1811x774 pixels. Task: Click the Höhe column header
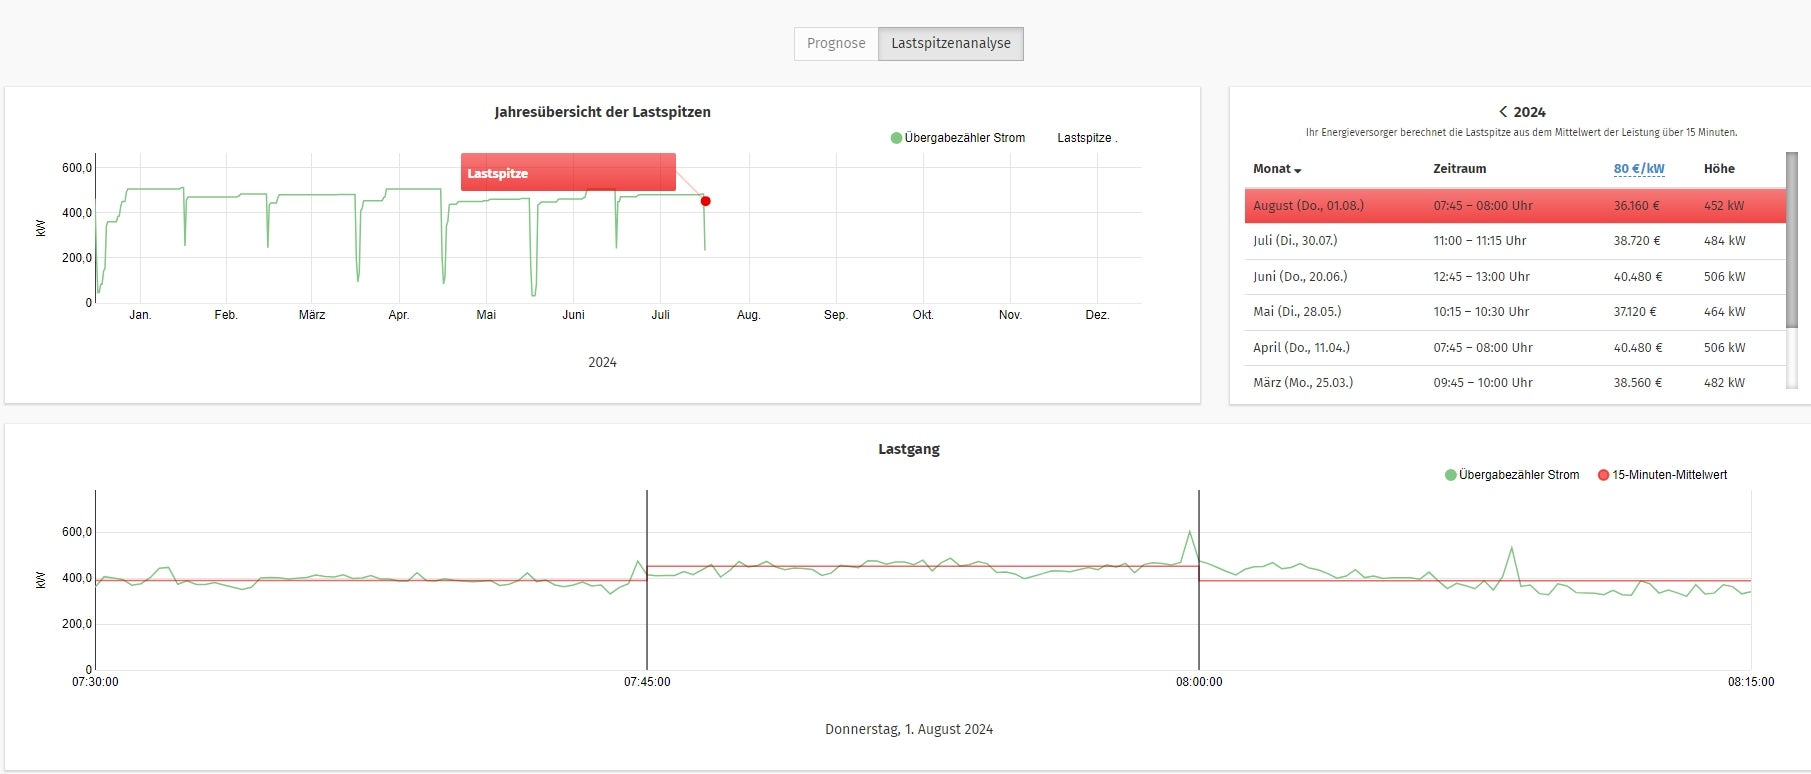(1719, 169)
